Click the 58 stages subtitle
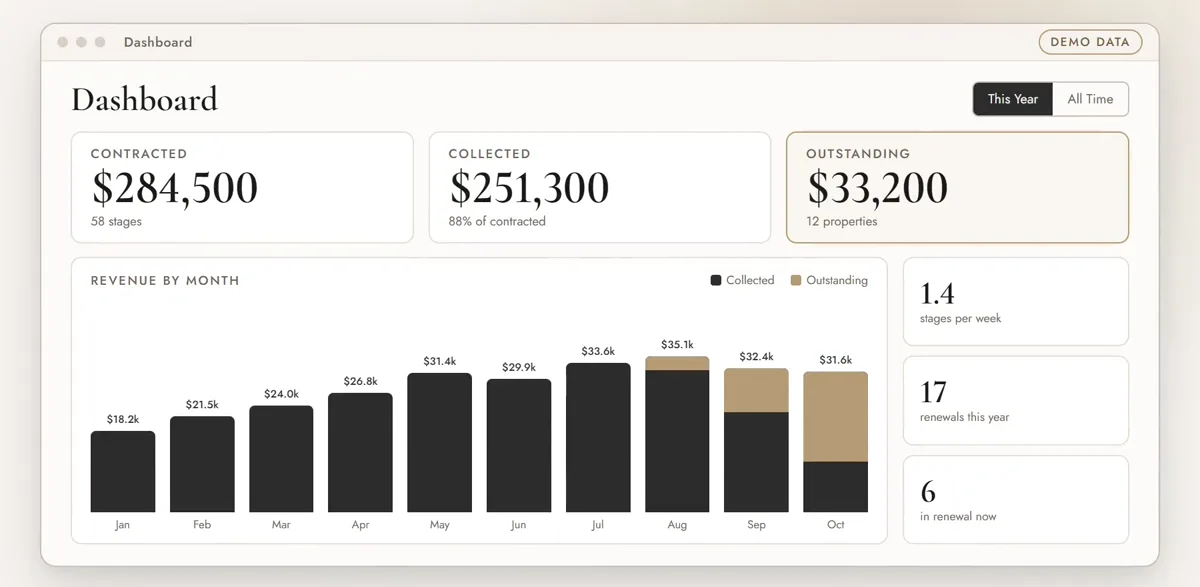 coord(116,222)
